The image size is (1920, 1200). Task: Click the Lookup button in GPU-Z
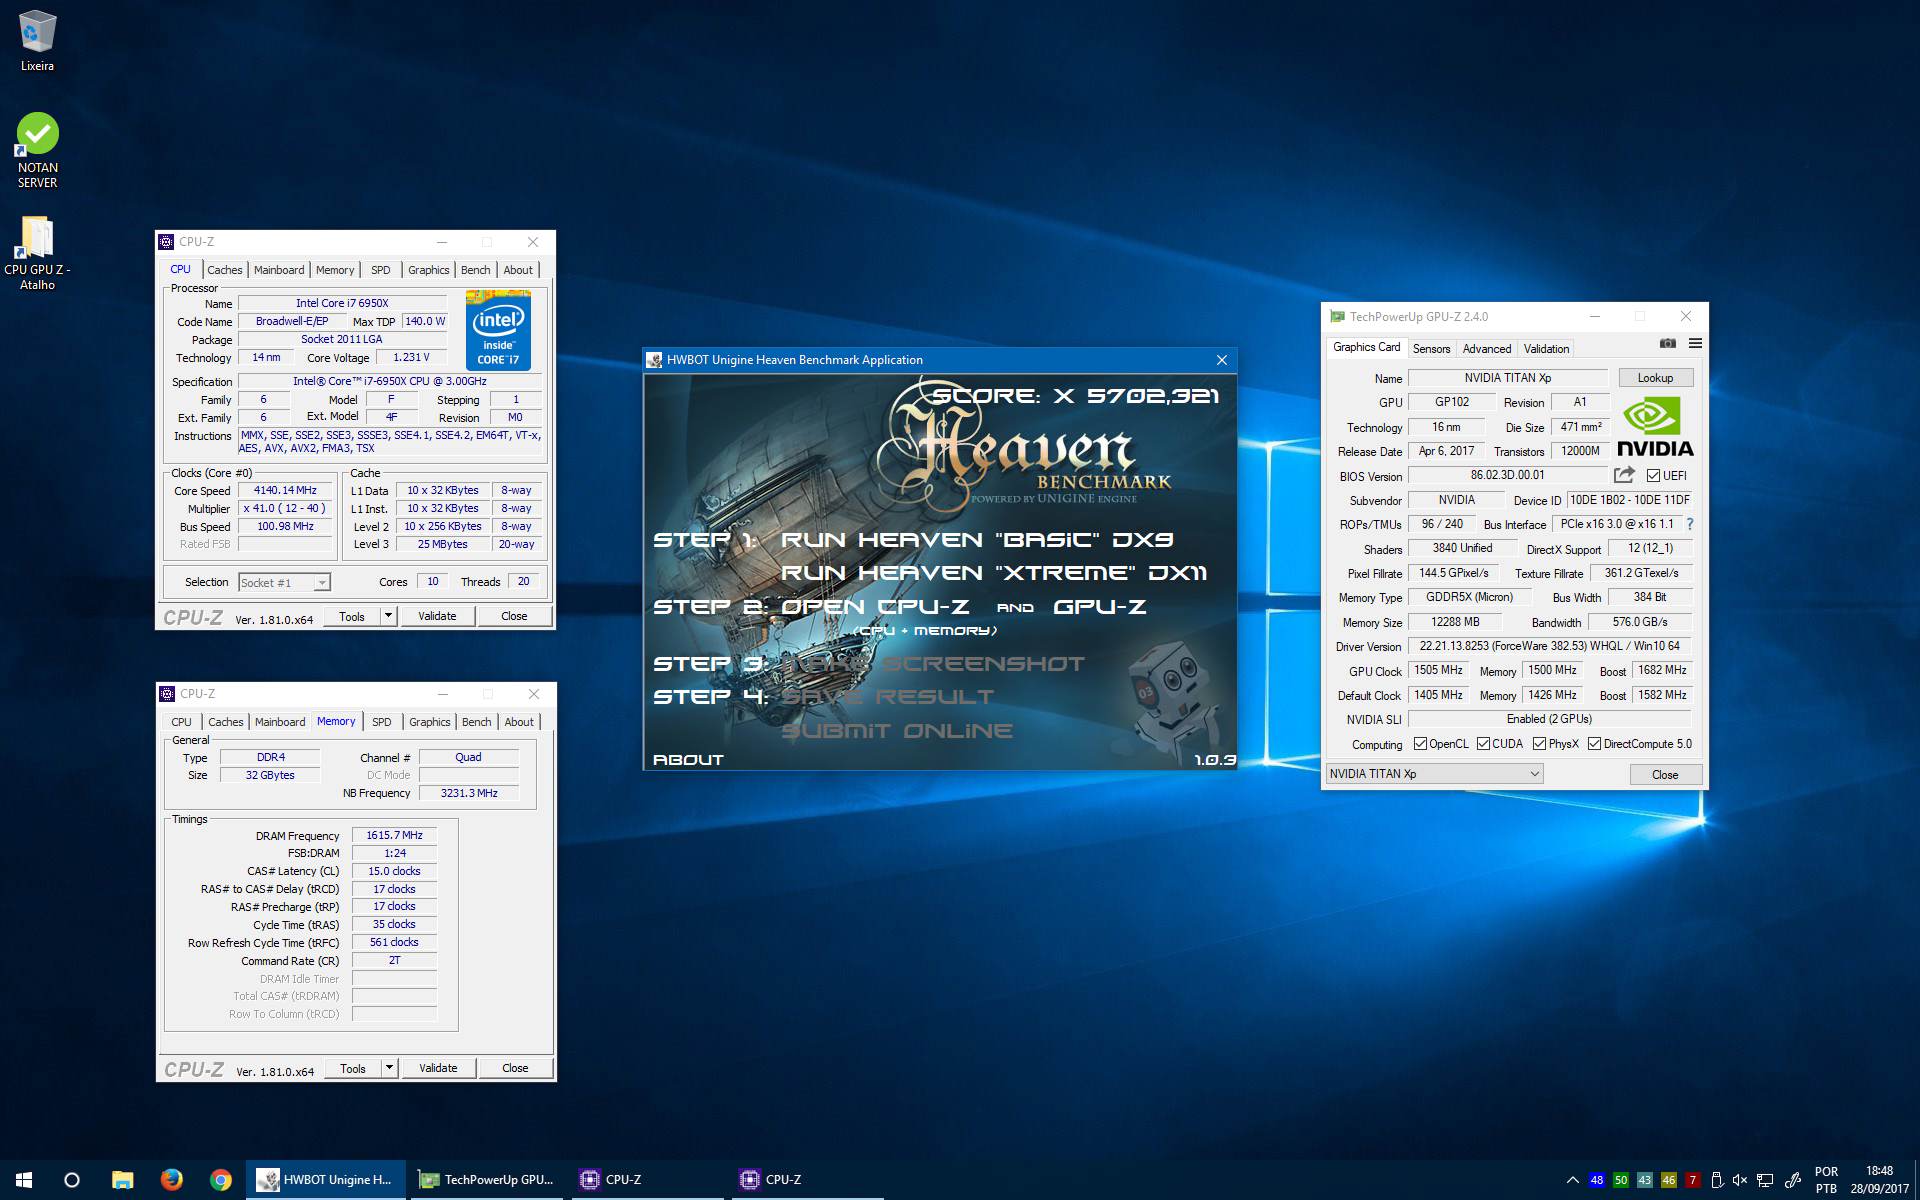pos(1655,378)
